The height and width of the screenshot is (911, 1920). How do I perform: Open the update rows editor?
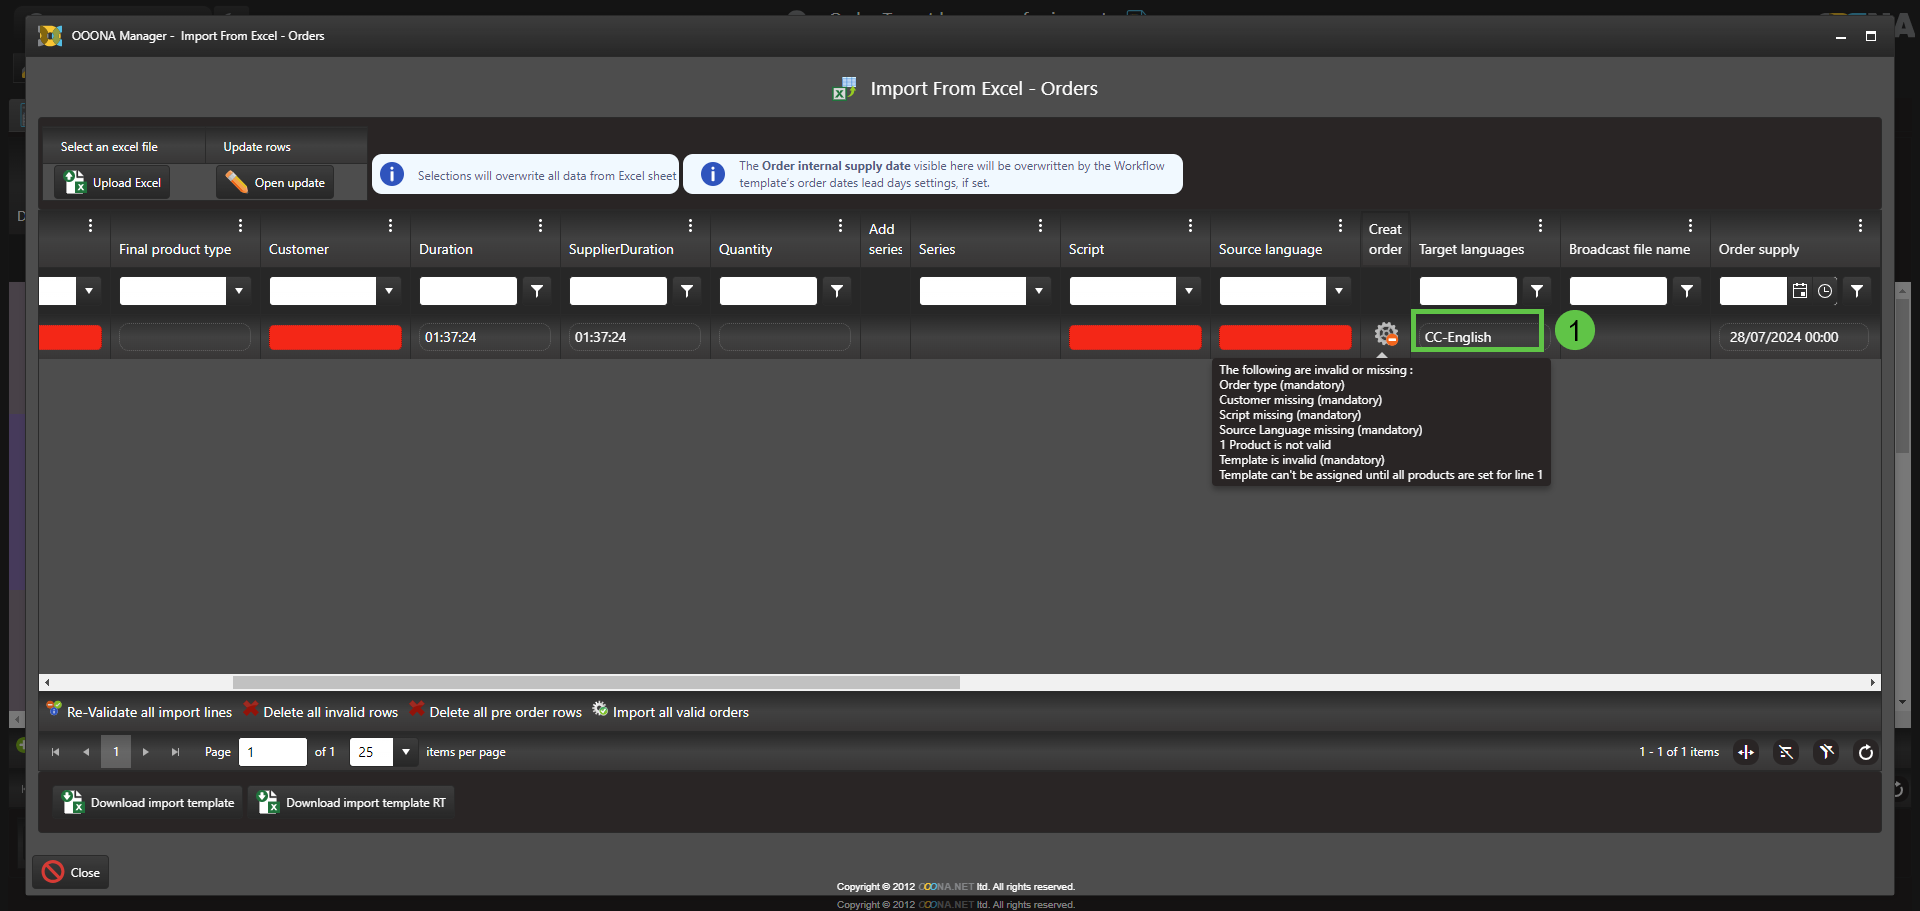point(275,183)
